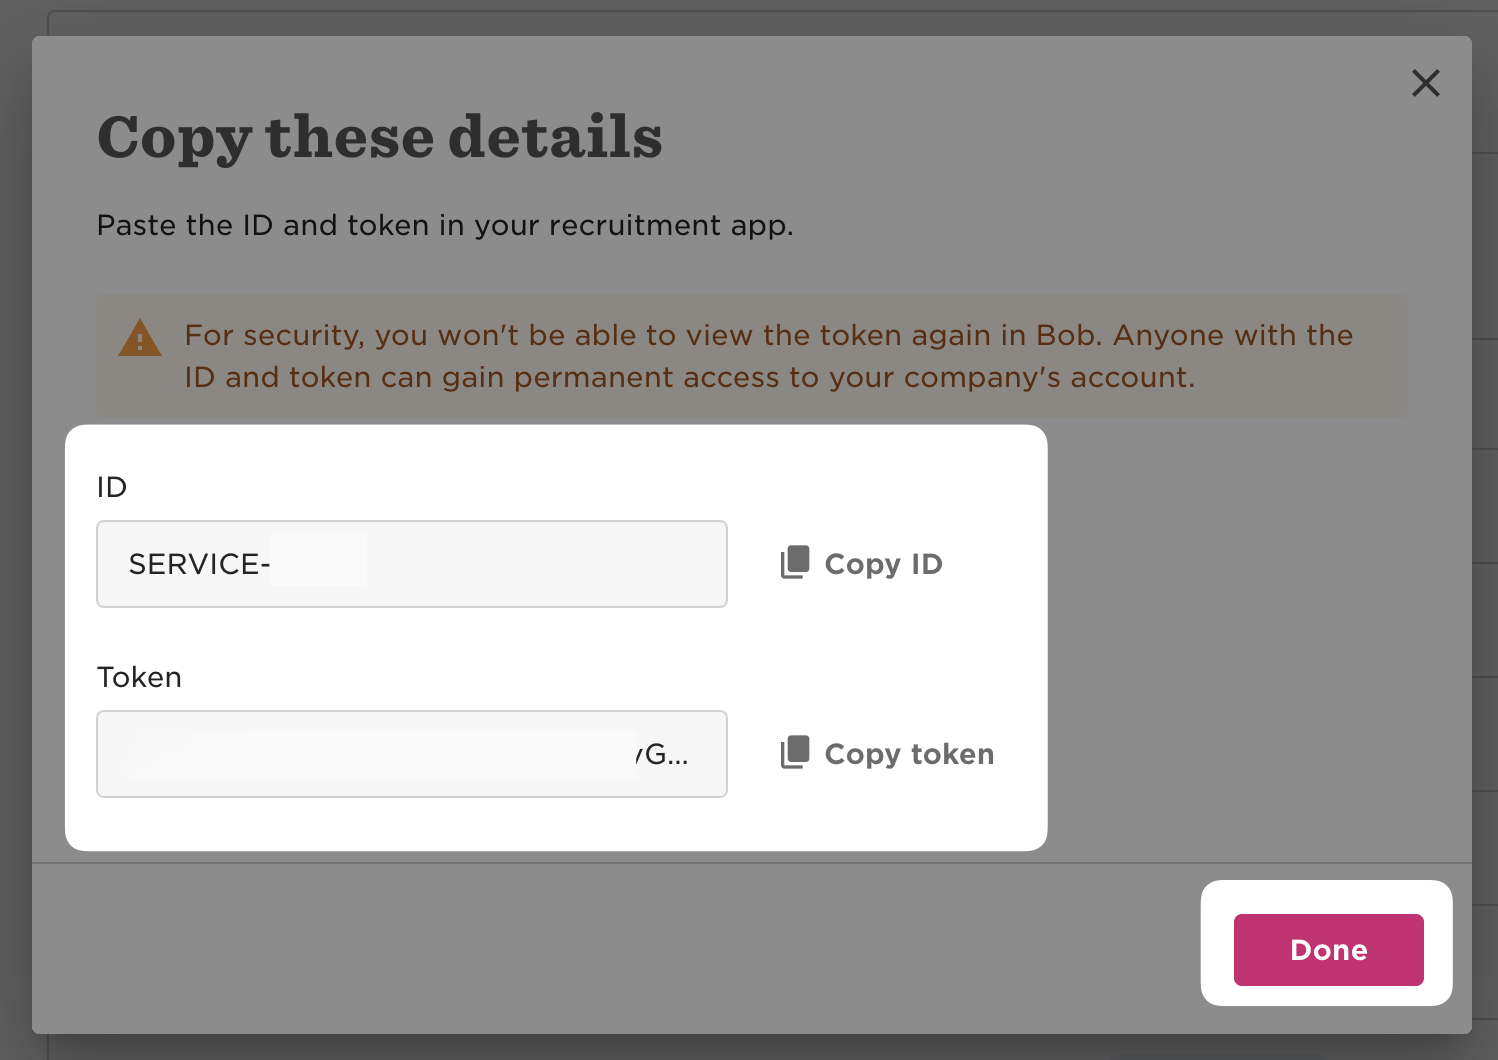Focus the Token input field
The height and width of the screenshot is (1060, 1498).
pos(400,754)
